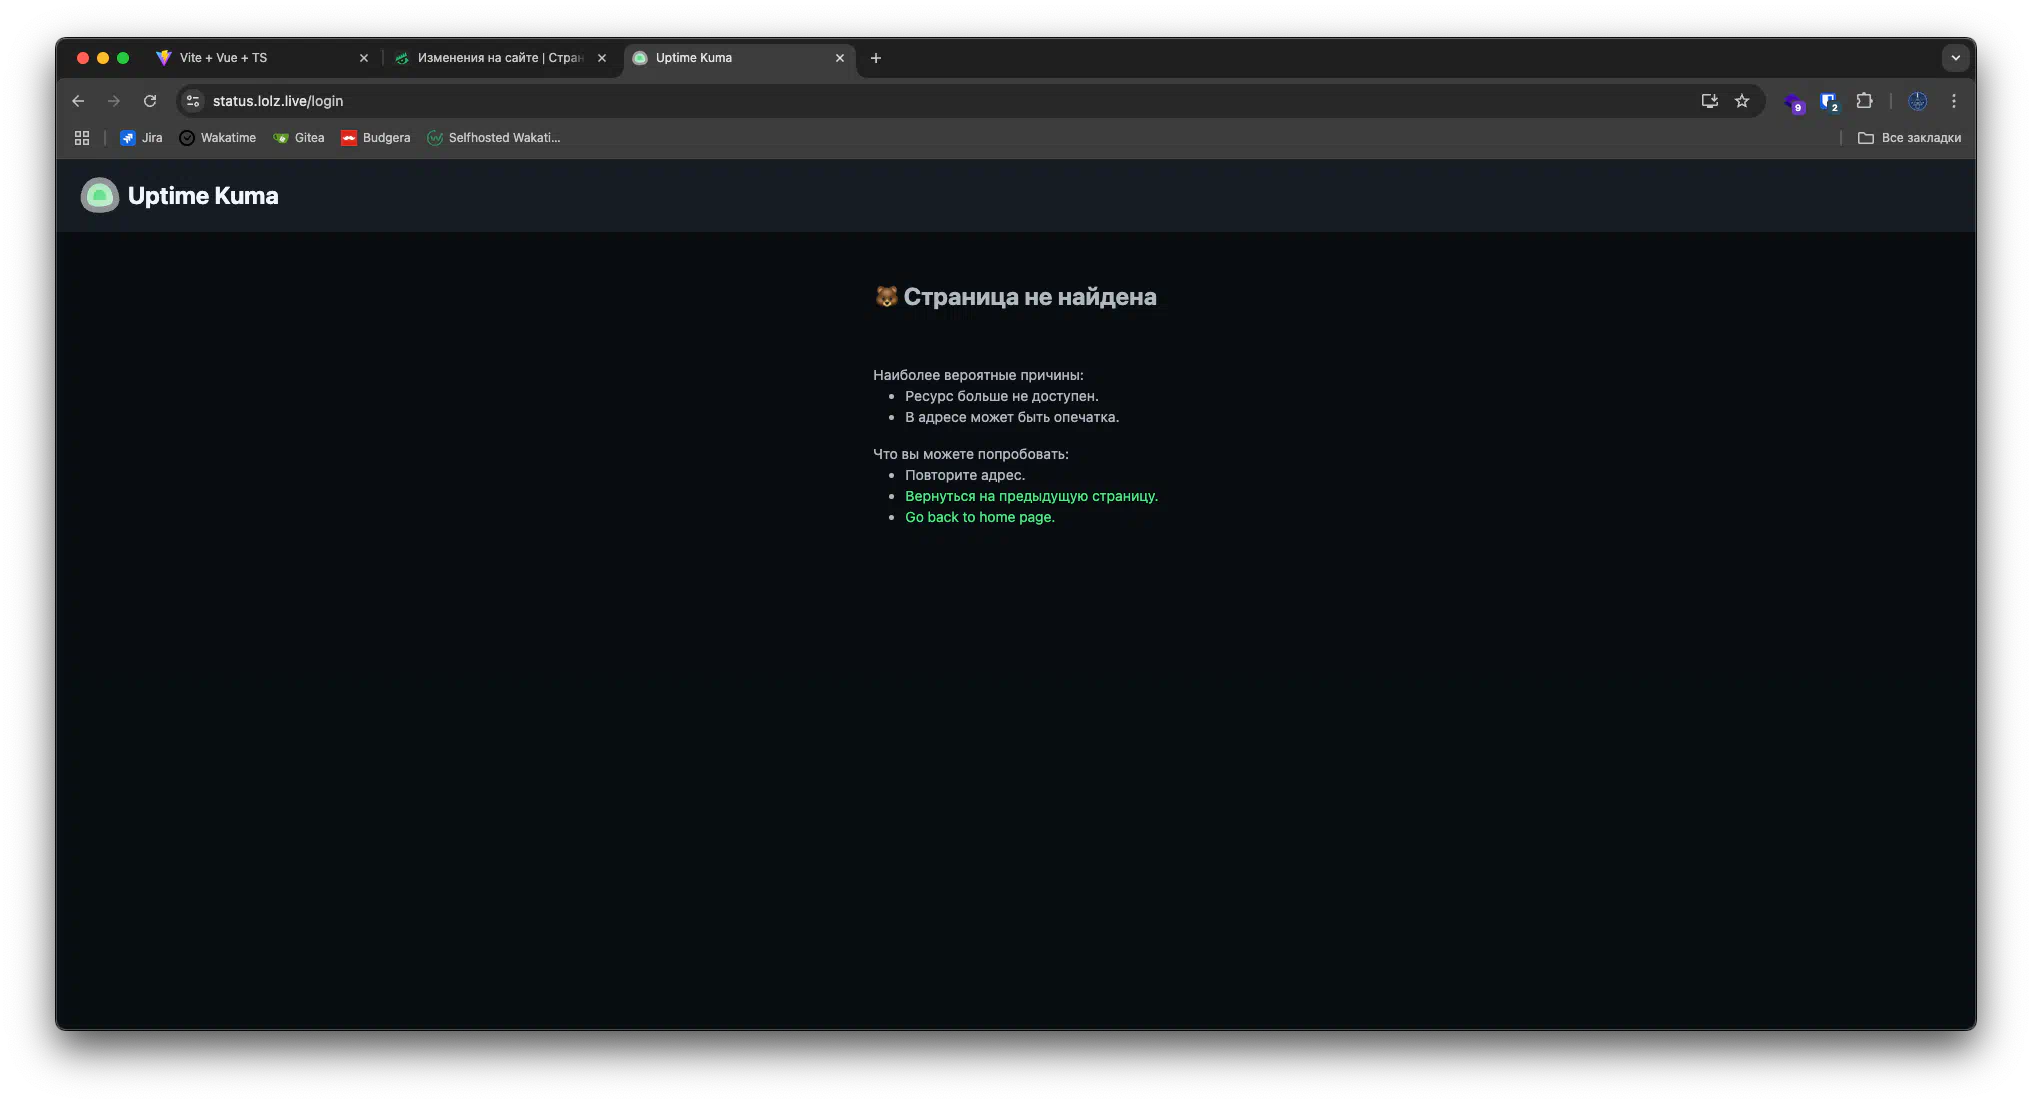Open the Chrome three-dot menu
This screenshot has width=2032, height=1104.
(1953, 101)
